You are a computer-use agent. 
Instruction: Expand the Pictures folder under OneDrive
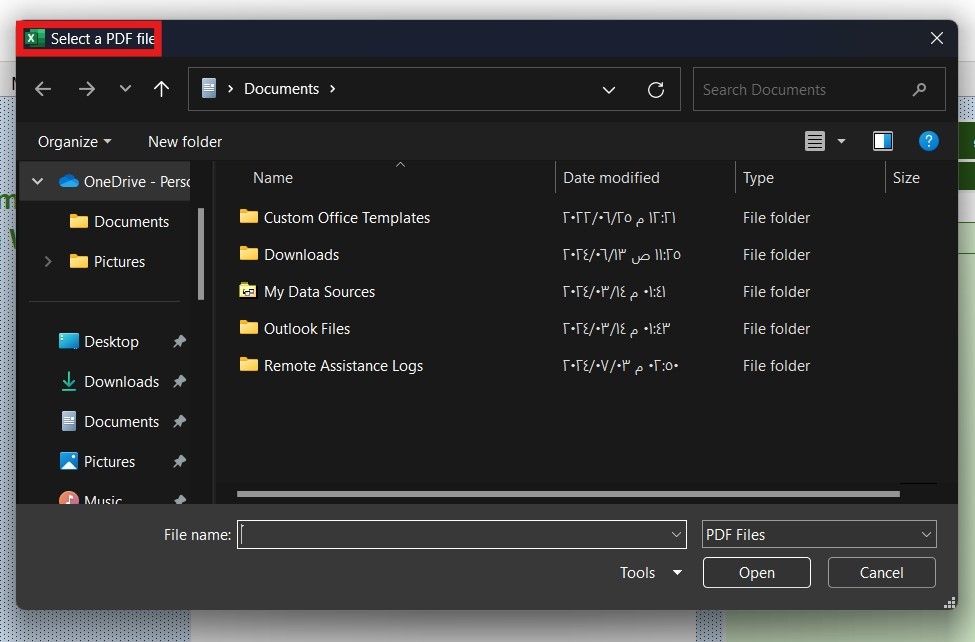[48, 261]
